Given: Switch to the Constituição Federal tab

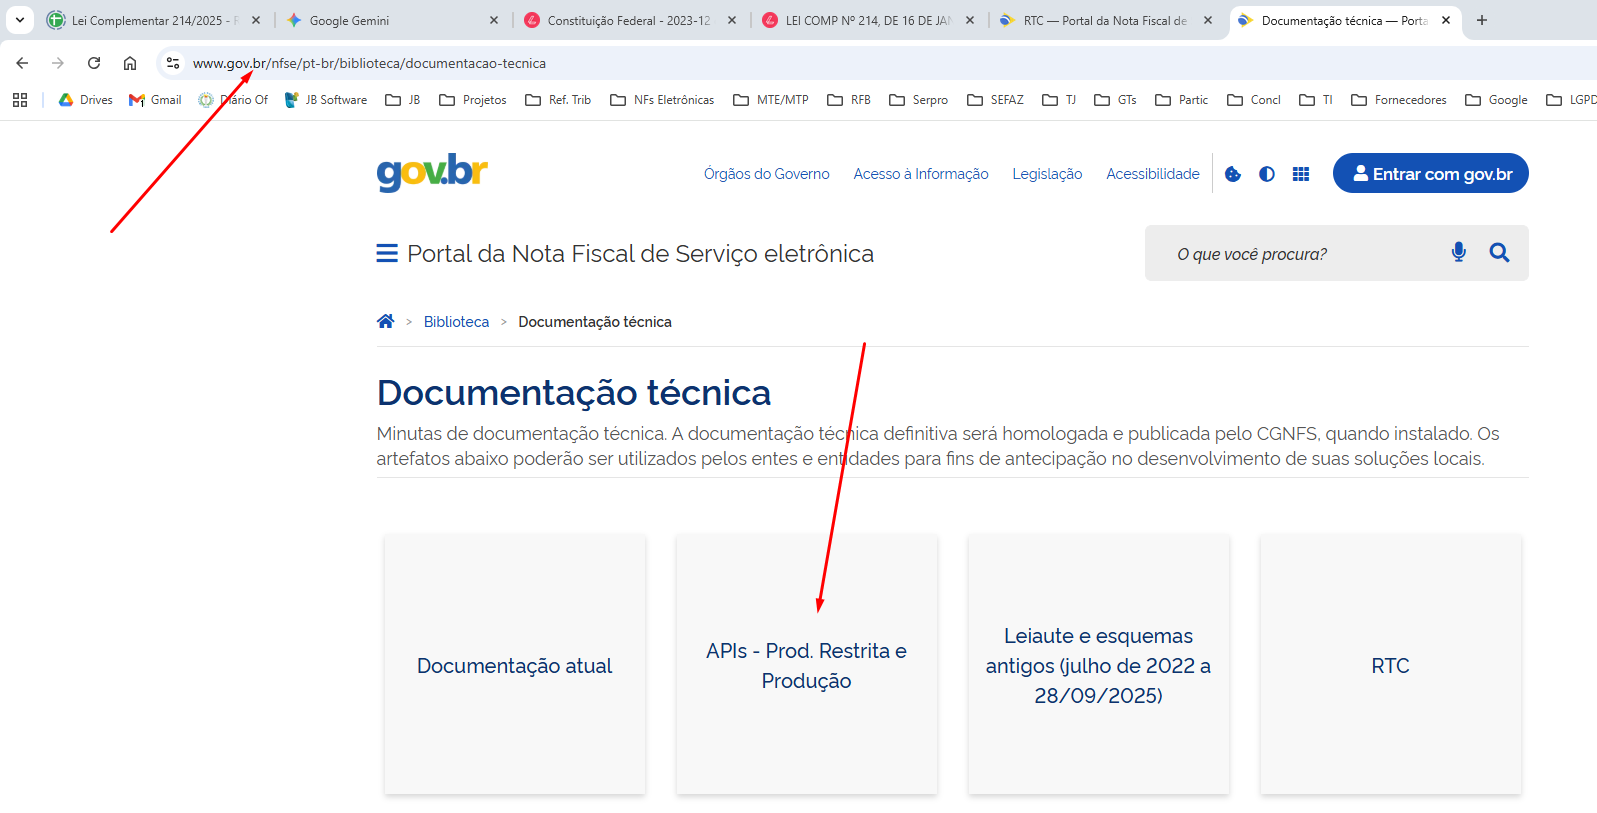Looking at the screenshot, I should tap(628, 20).
